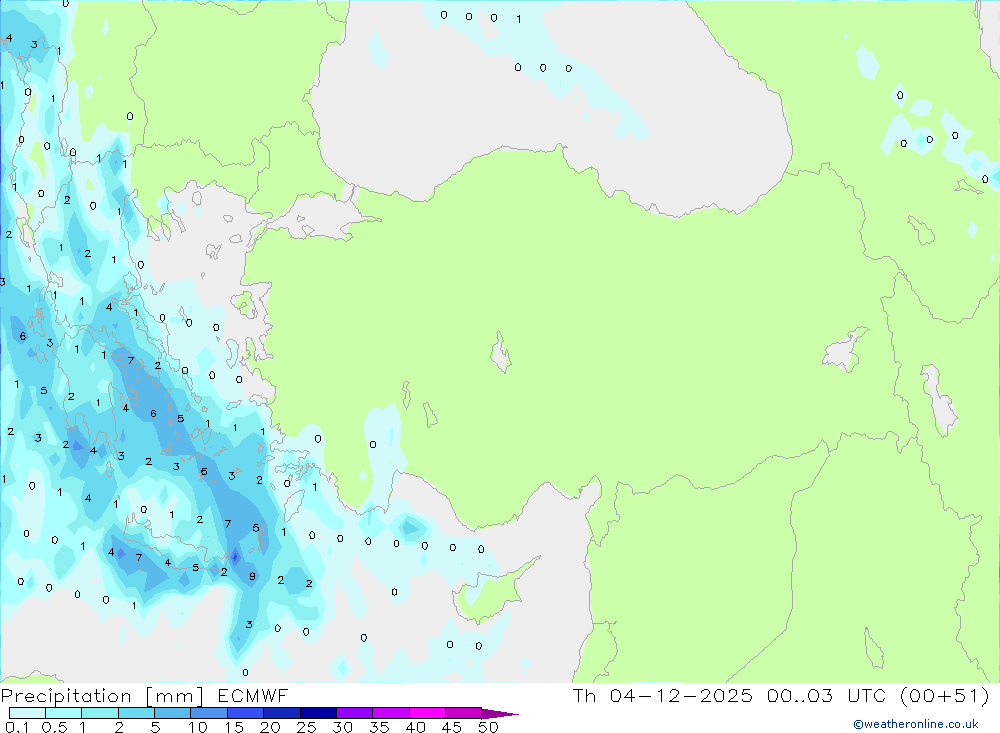1000x733 pixels.
Task: Select the 20 to 25 mm legend swatch
Action: [x=282, y=713]
